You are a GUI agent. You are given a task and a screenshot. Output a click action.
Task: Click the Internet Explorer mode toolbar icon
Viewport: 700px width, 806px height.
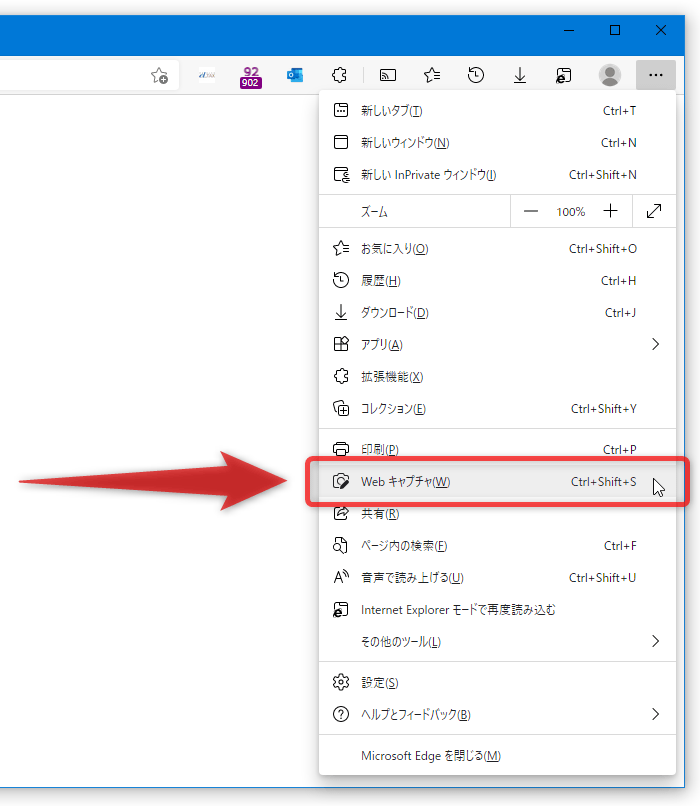[564, 76]
